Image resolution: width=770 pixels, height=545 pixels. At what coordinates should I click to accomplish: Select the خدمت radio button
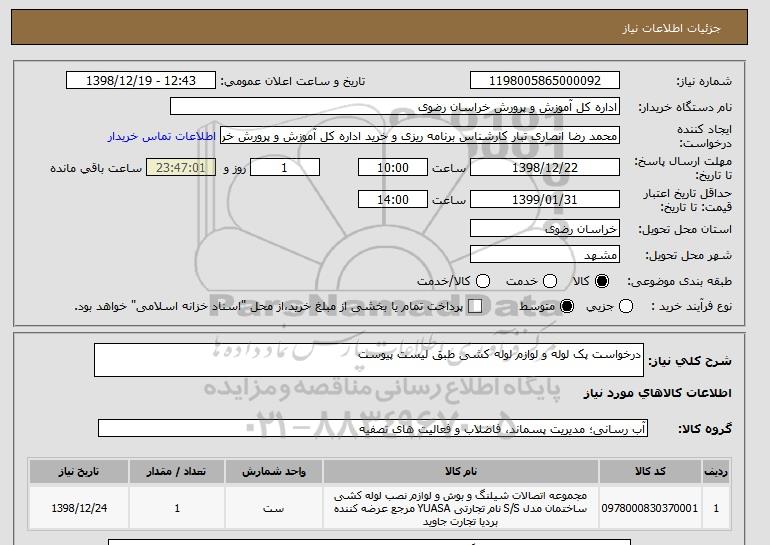(550, 281)
